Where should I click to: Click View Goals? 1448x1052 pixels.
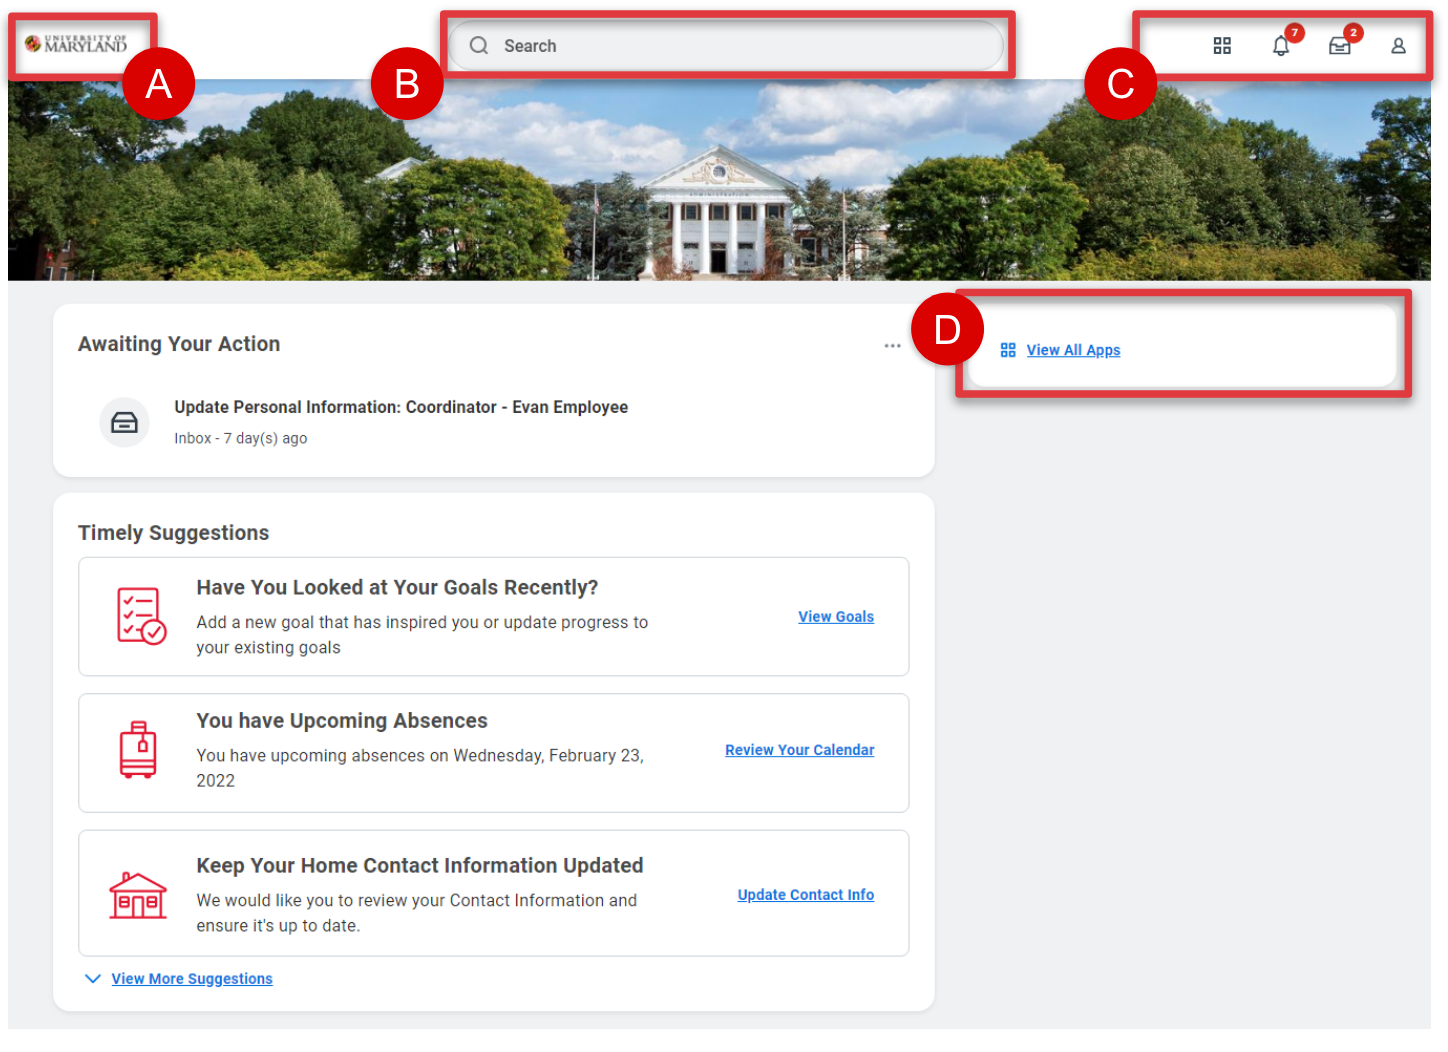pos(836,616)
